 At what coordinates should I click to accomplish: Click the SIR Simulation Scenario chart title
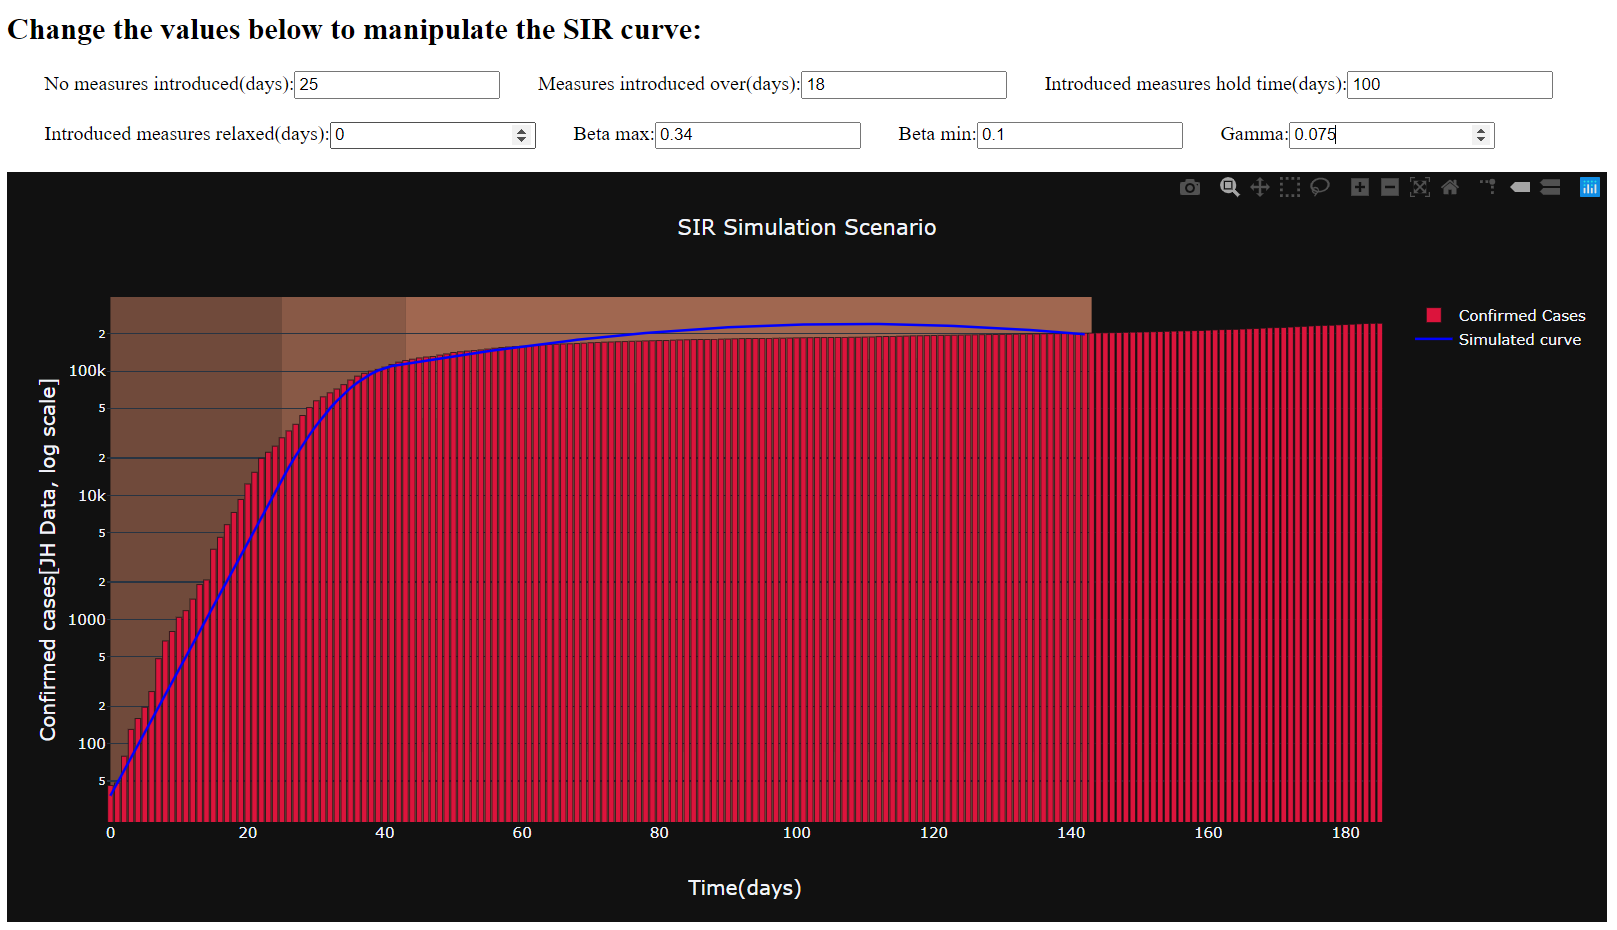coord(807,228)
